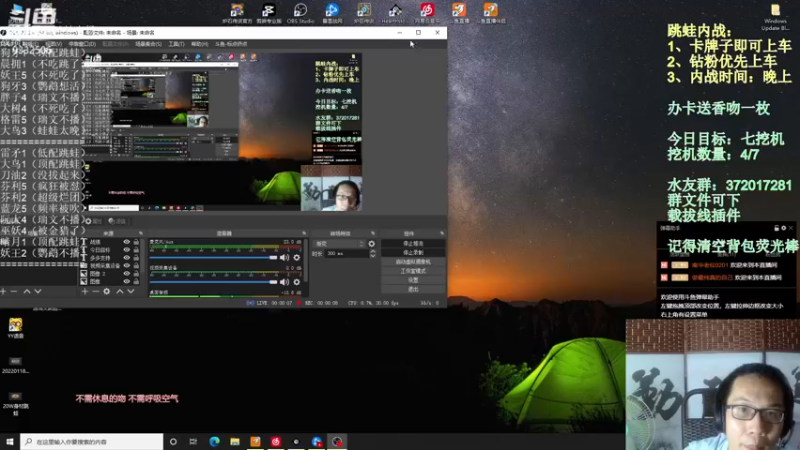
Task: Open the YY语音 desktop shortcut
Action: (x=15, y=328)
